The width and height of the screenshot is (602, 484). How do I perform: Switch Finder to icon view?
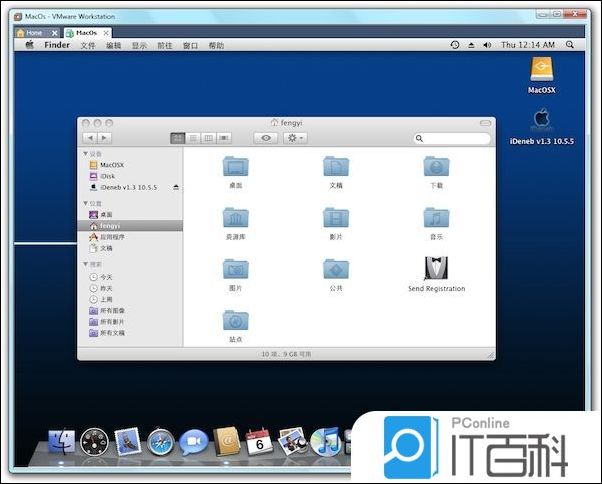[x=178, y=138]
